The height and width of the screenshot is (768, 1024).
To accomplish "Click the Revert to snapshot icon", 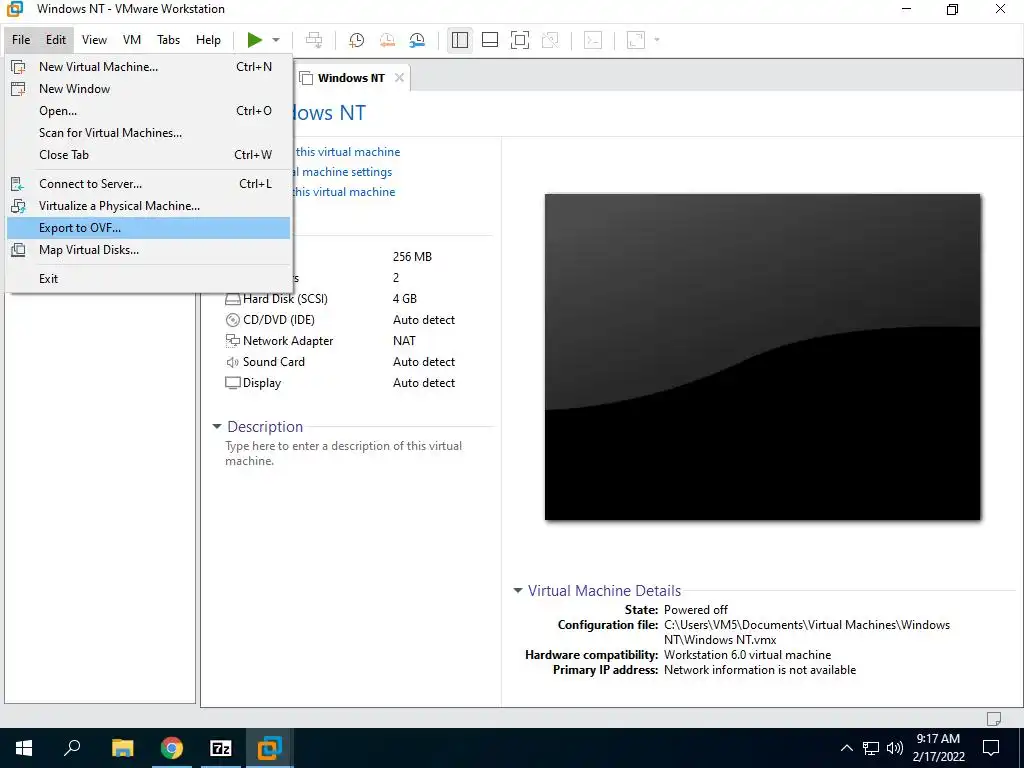I will pyautogui.click(x=387, y=40).
